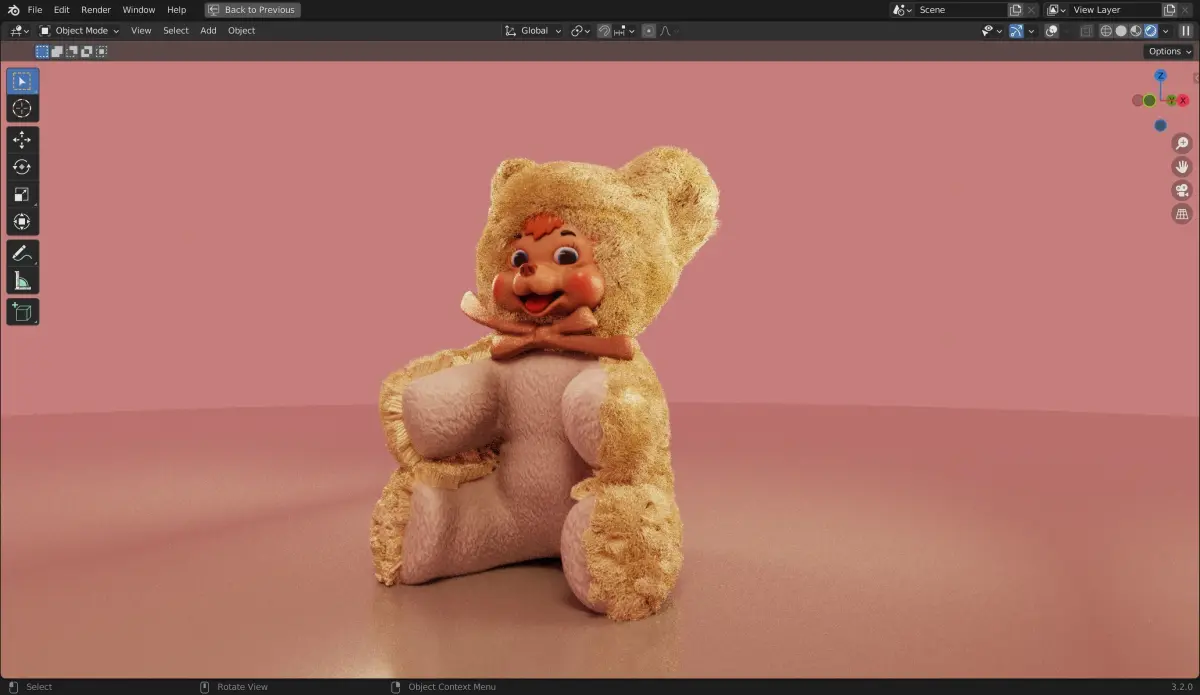Switch to Rendered shading
Viewport: 1200px width, 695px height.
[x=1151, y=31]
